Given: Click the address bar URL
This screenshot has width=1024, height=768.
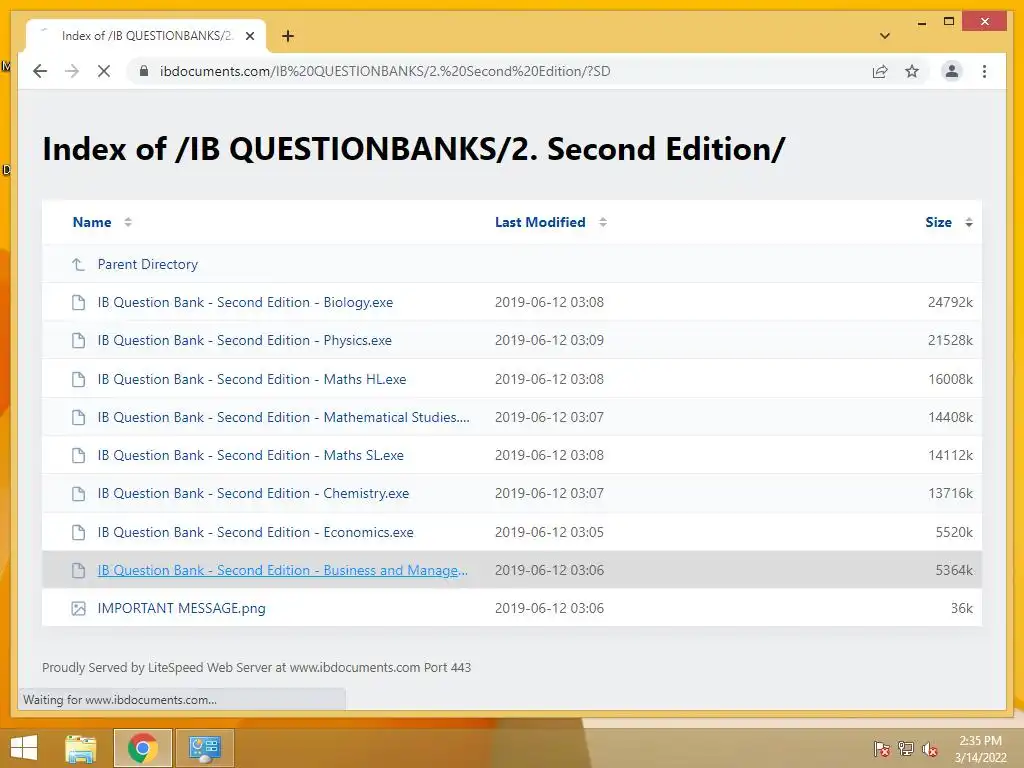Looking at the screenshot, I should tap(385, 71).
